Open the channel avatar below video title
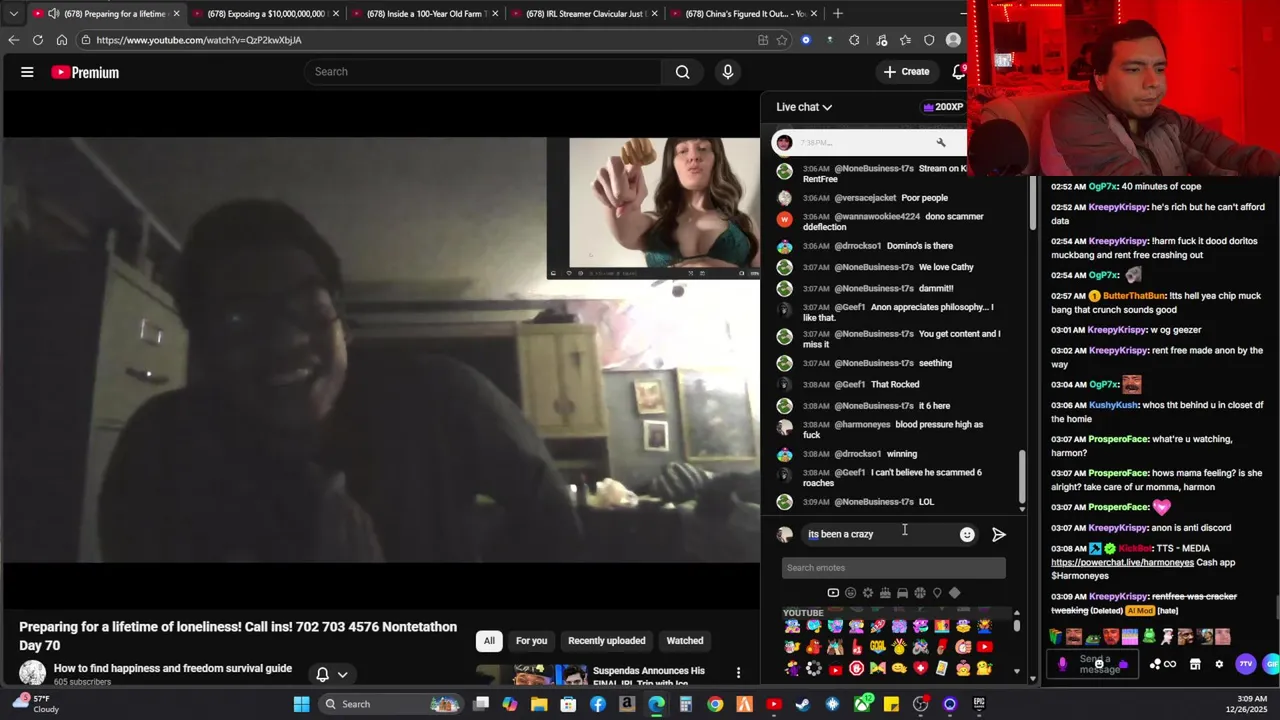The height and width of the screenshot is (720, 1280). click(32, 673)
